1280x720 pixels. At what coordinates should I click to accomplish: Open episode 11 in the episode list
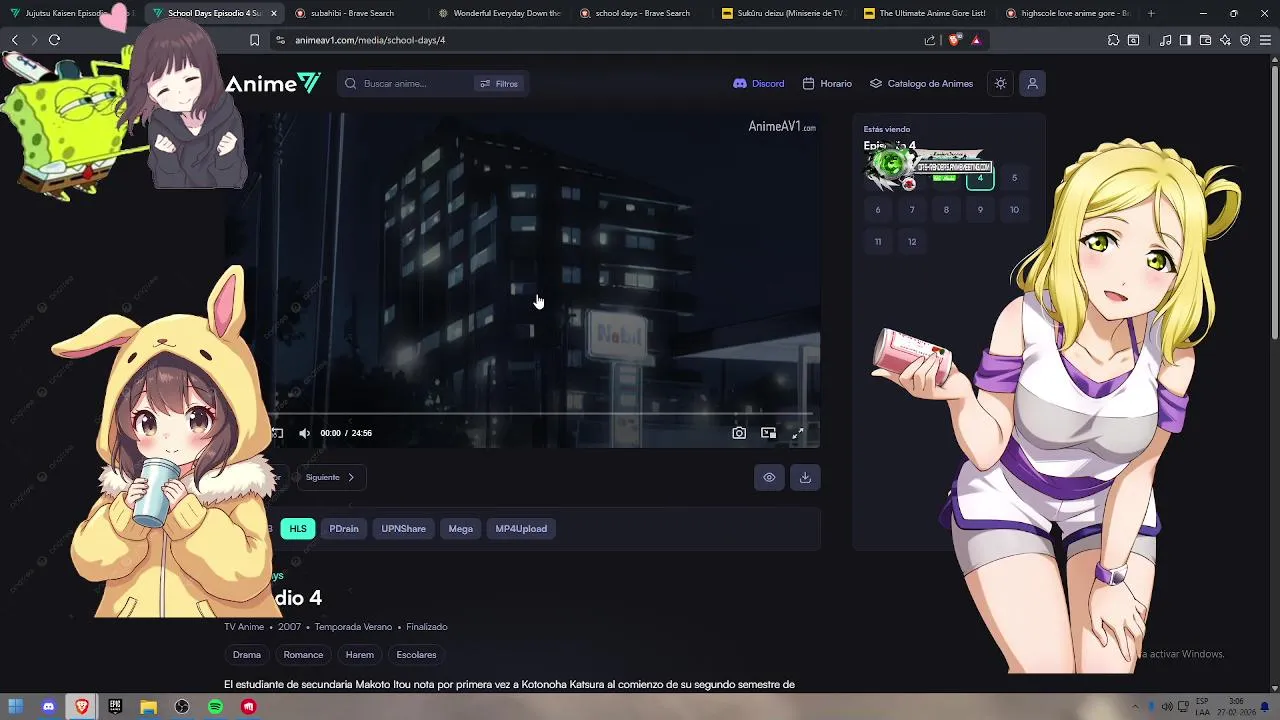coord(878,242)
